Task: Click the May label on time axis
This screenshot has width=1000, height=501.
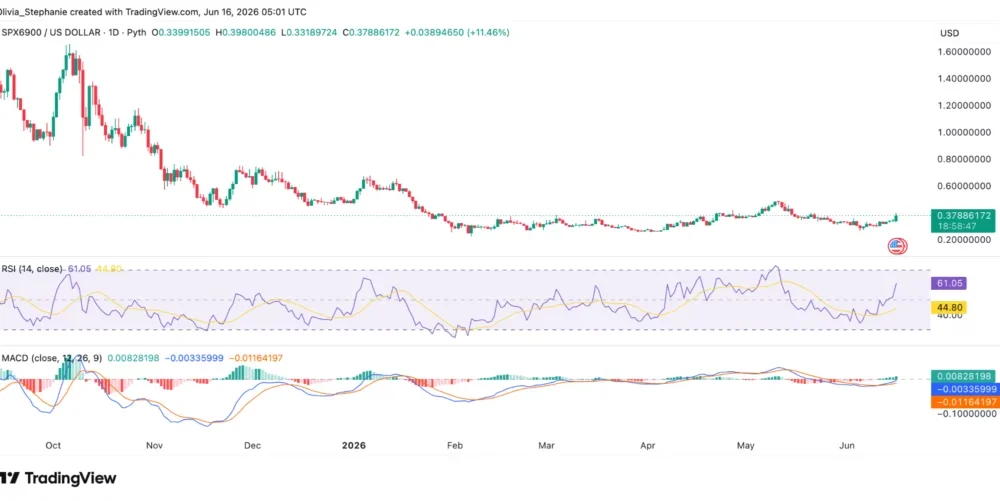Action: 745,446
